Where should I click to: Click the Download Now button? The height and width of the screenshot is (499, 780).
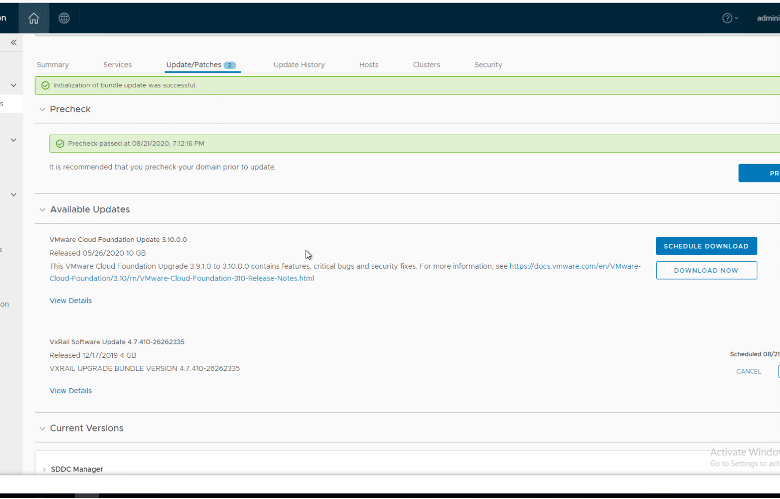pos(706,271)
